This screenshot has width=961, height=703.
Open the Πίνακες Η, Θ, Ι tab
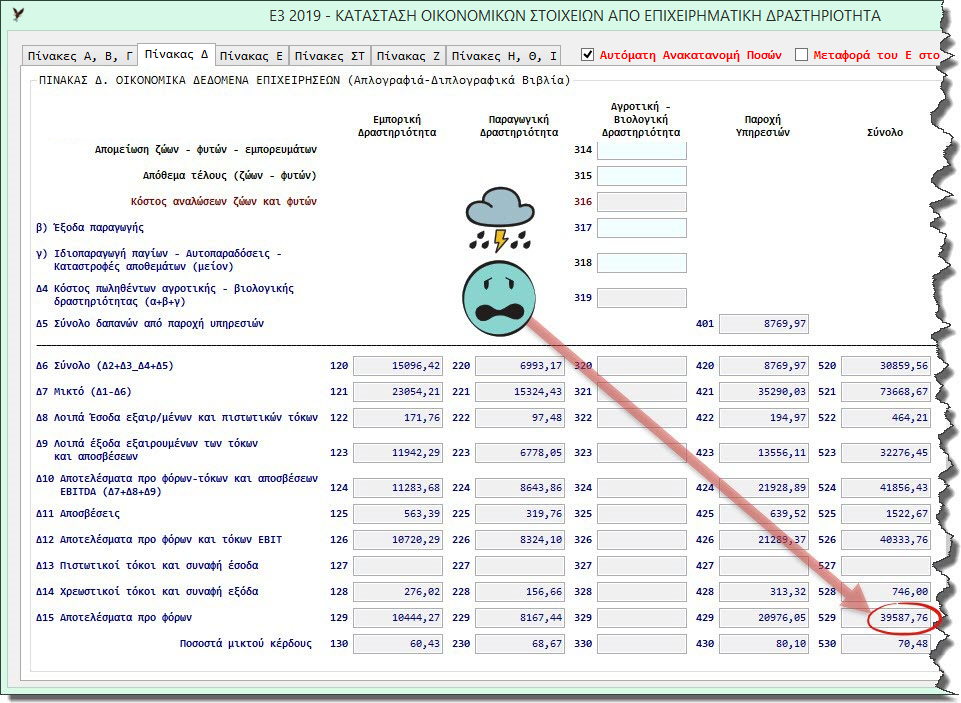[504, 56]
